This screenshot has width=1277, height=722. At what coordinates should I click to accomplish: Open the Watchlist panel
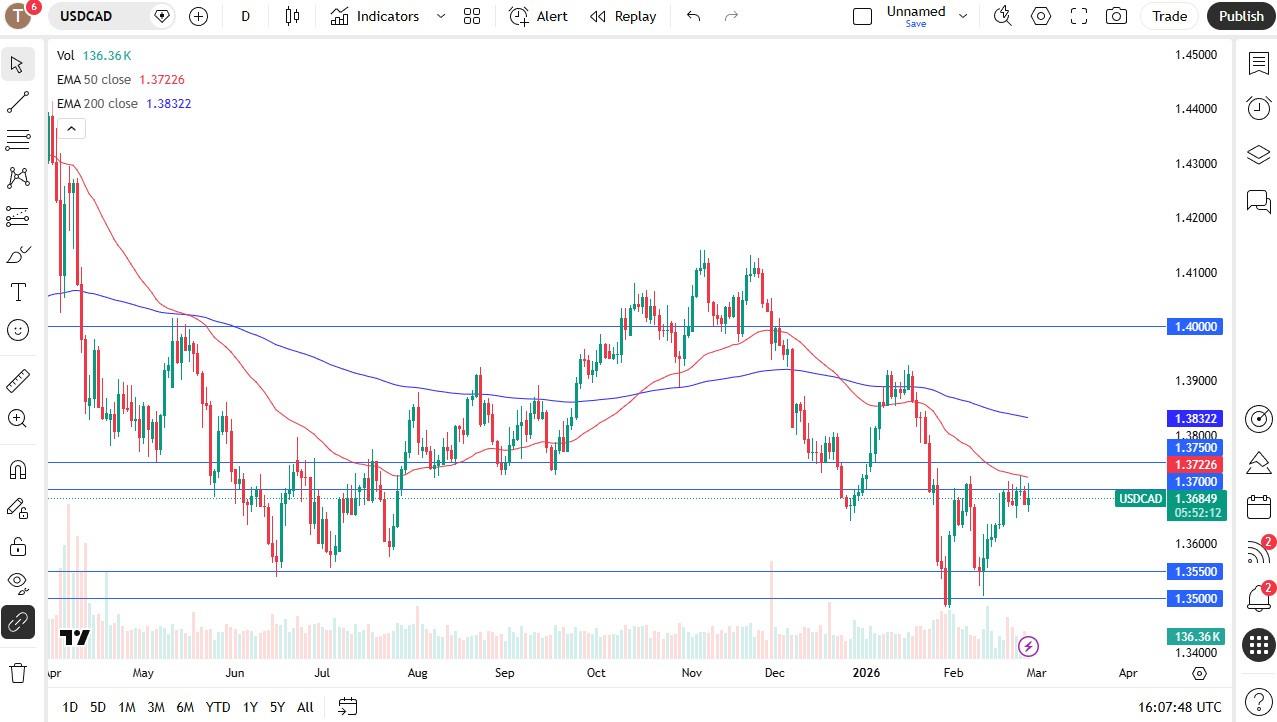click(1258, 63)
